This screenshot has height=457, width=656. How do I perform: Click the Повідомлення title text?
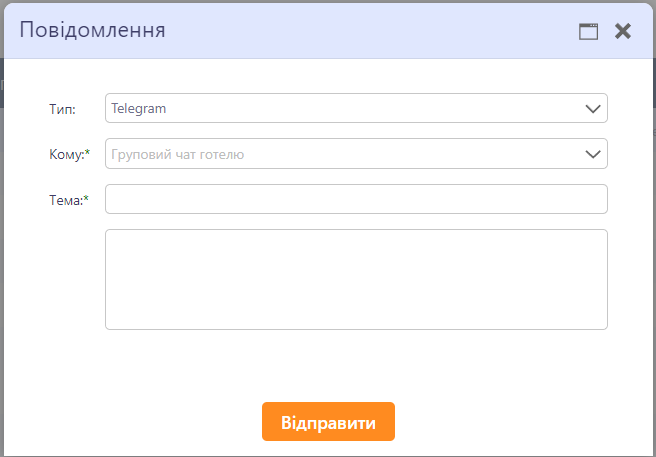(92, 30)
